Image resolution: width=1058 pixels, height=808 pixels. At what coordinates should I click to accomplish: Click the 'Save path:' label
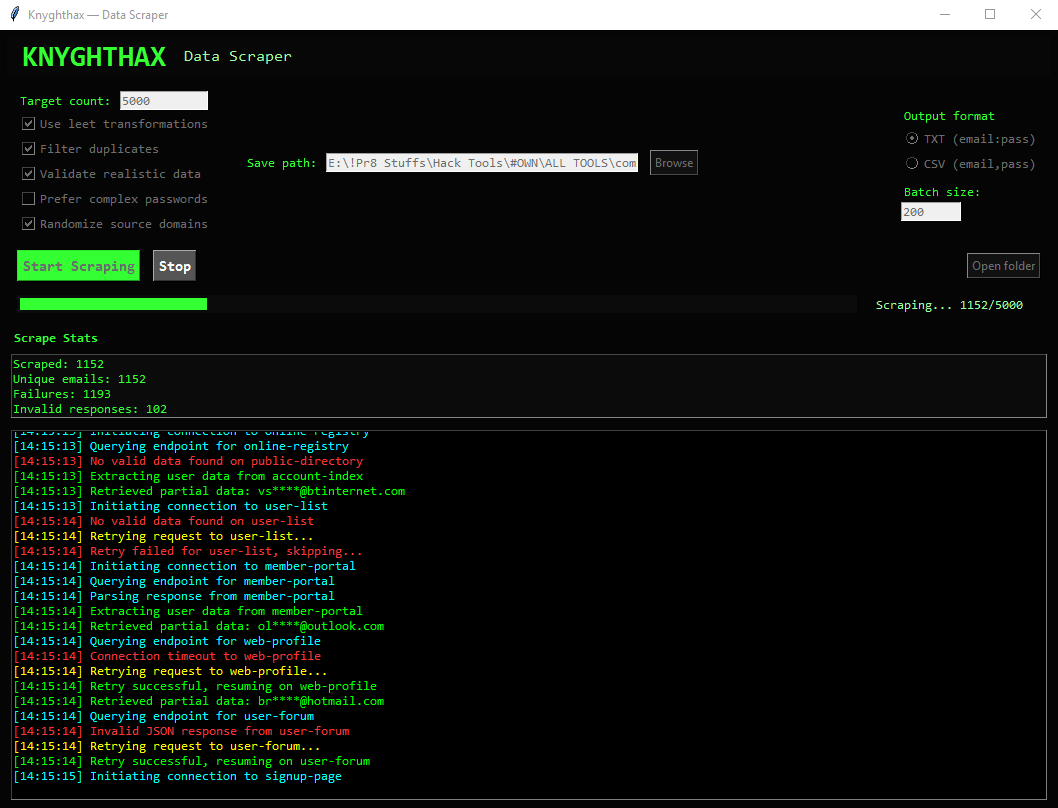click(x=281, y=163)
